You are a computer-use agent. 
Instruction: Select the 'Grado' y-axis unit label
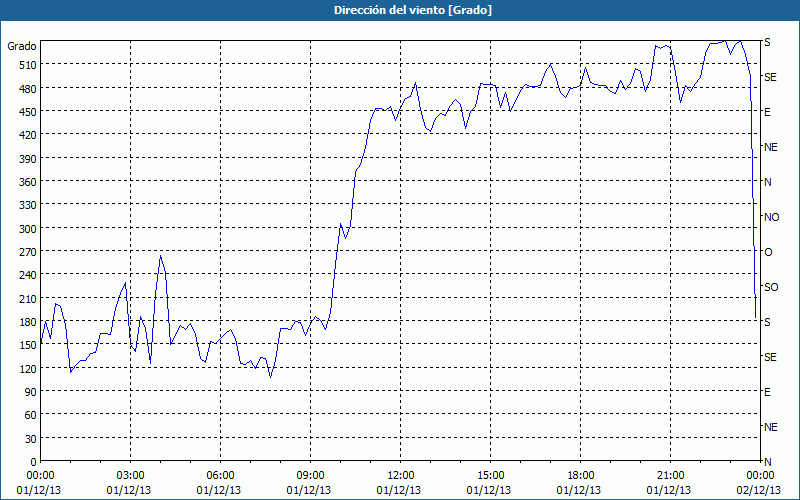point(21,46)
